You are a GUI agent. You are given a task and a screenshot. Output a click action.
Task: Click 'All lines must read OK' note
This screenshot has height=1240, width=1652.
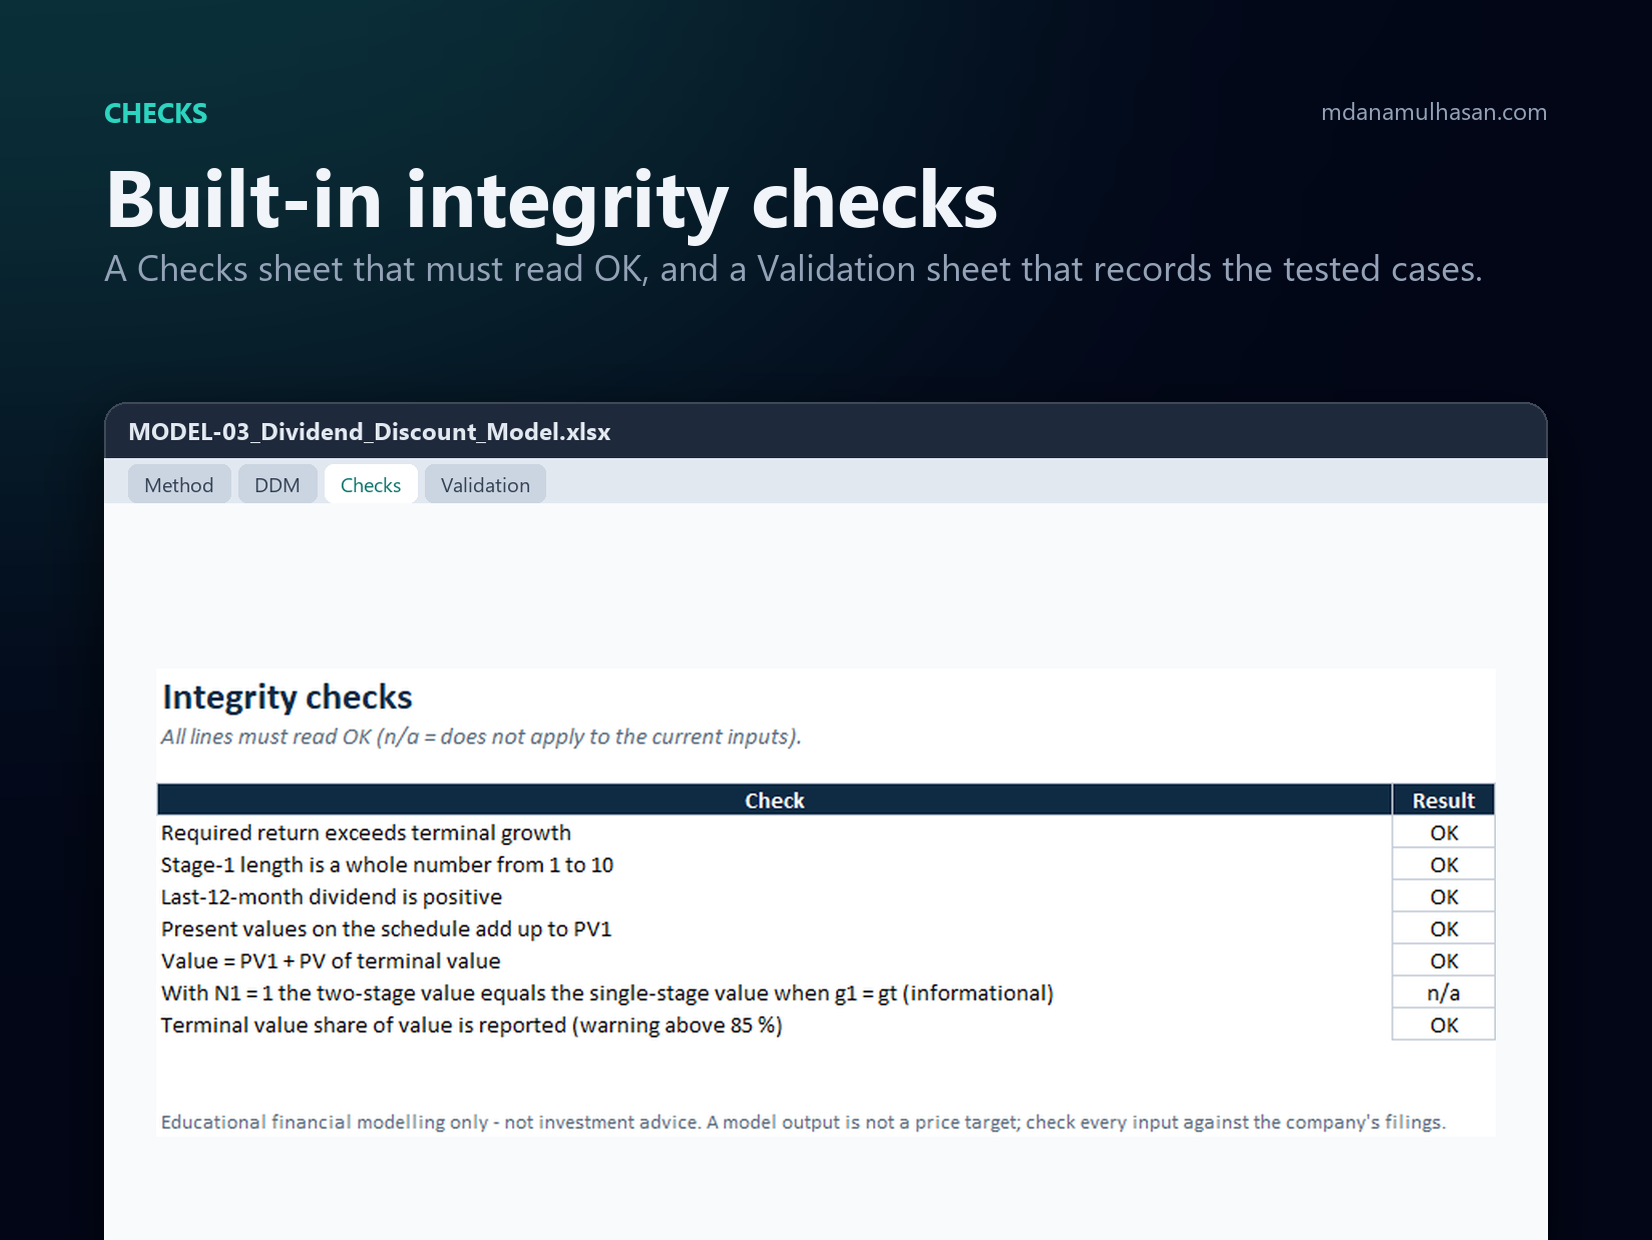click(481, 737)
